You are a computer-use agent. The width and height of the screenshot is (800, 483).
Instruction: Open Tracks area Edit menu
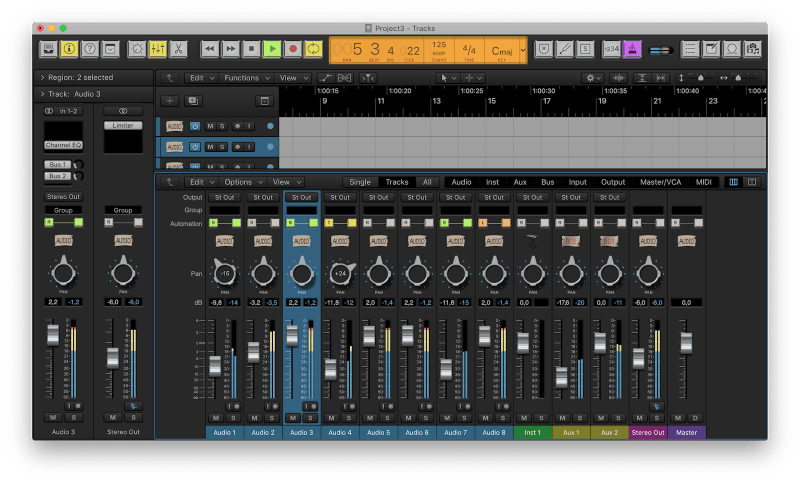(202, 78)
